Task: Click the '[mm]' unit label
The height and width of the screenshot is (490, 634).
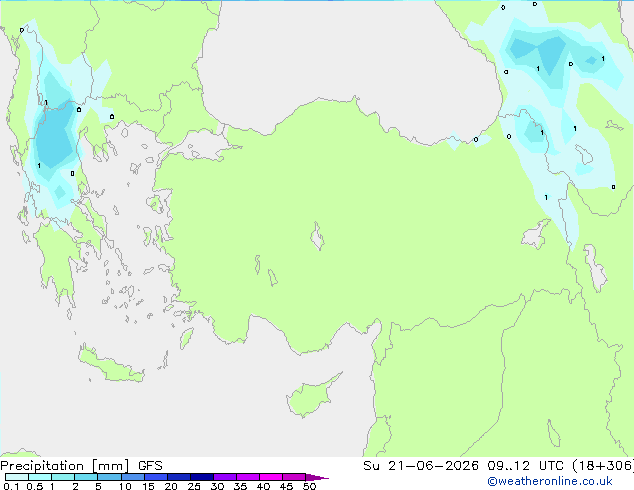Action: pos(111,466)
